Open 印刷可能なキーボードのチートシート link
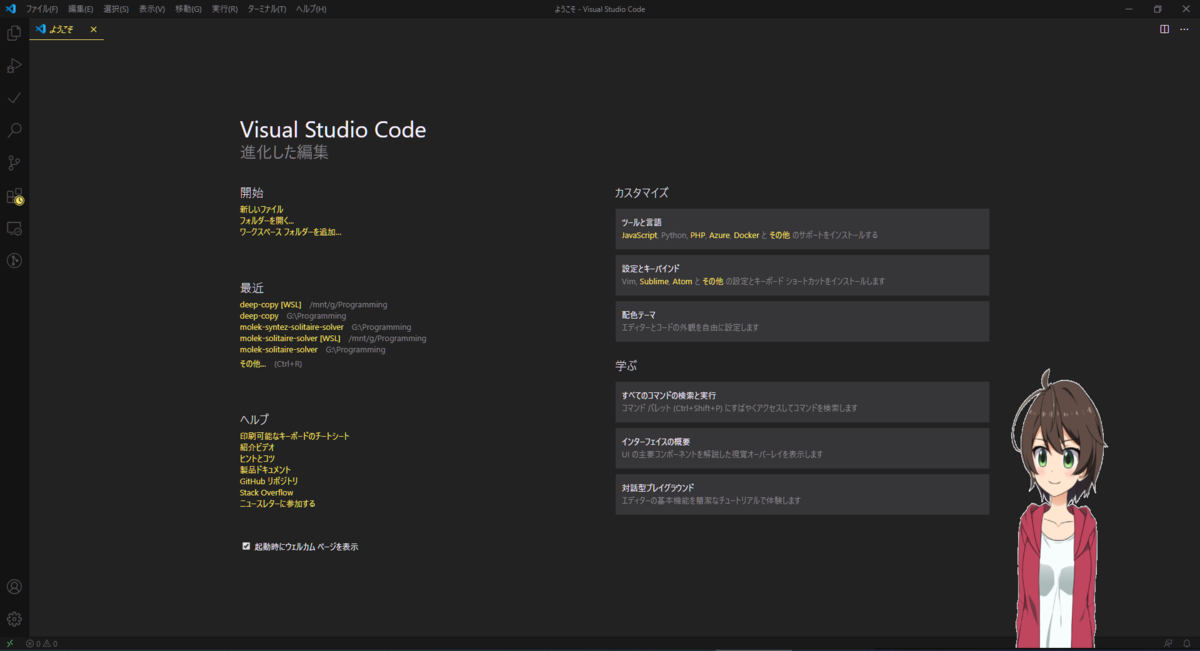The height and width of the screenshot is (651, 1200). 295,436
